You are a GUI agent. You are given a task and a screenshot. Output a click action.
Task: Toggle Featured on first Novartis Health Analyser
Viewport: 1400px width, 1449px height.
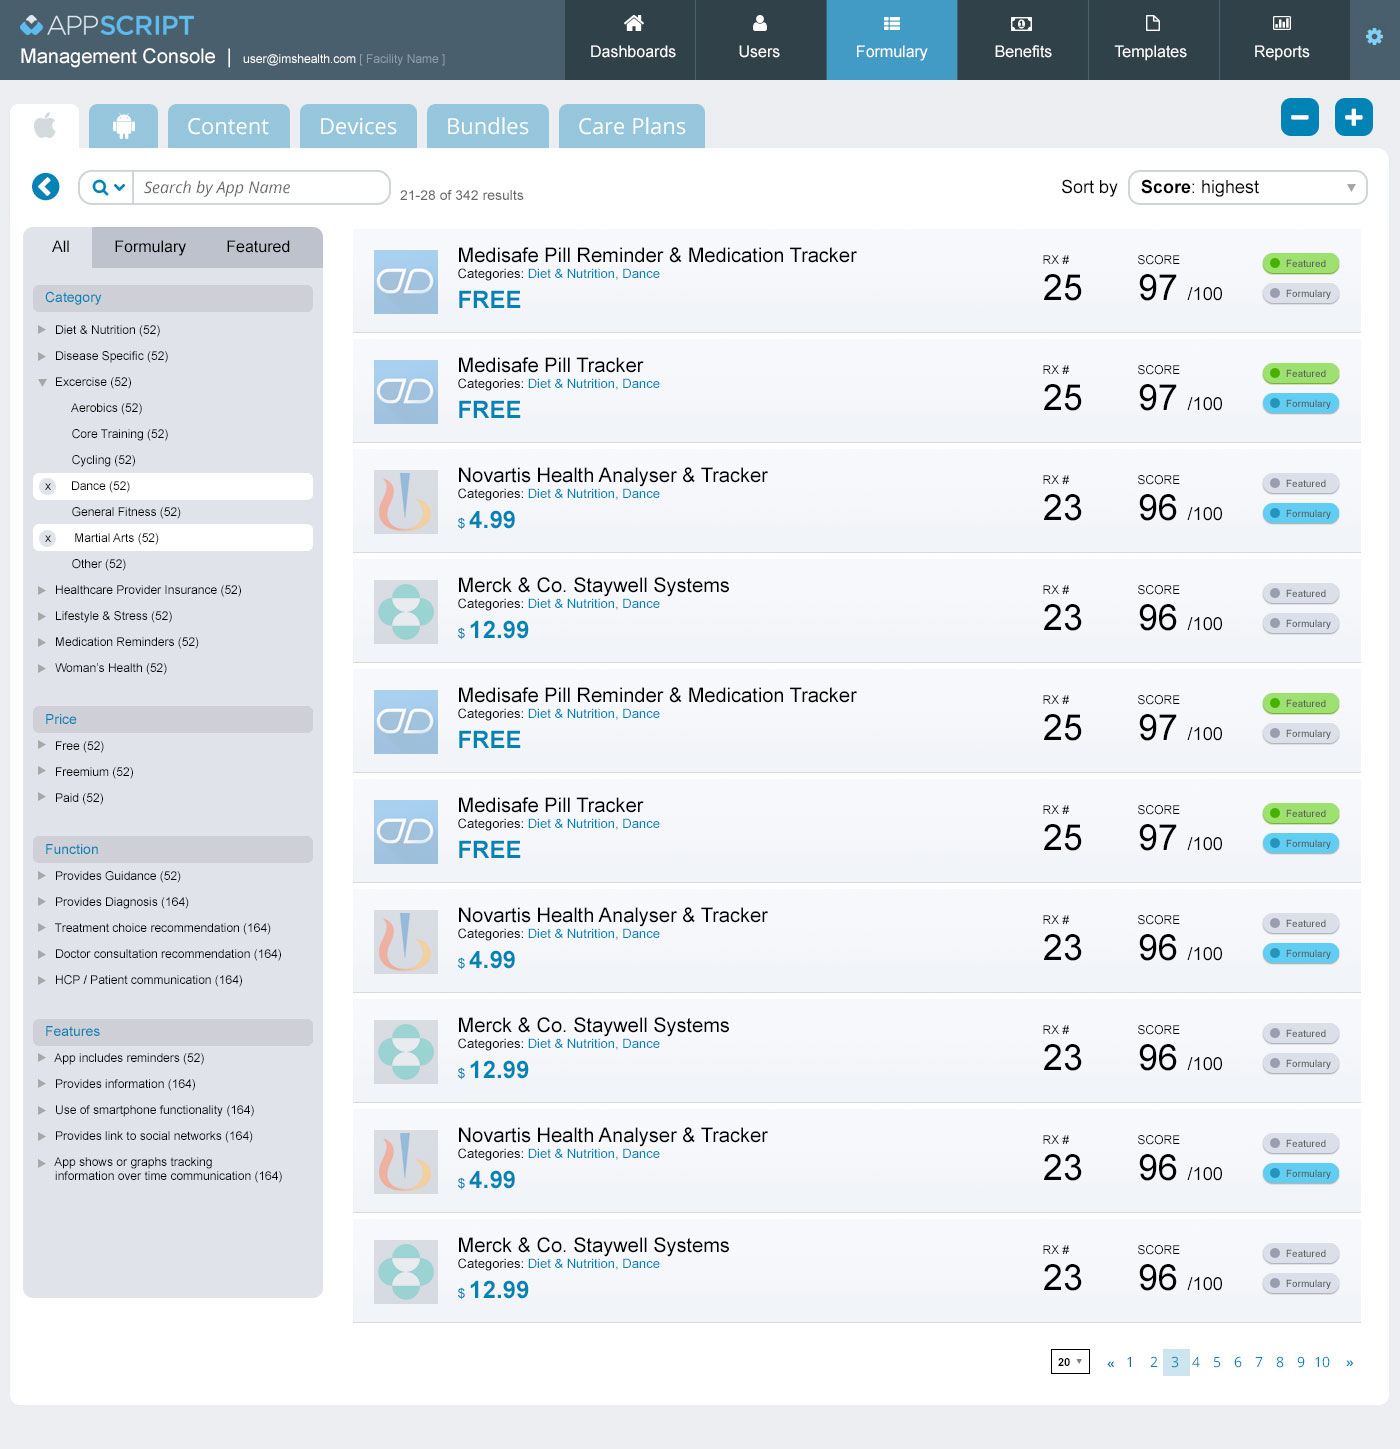pyautogui.click(x=1301, y=484)
